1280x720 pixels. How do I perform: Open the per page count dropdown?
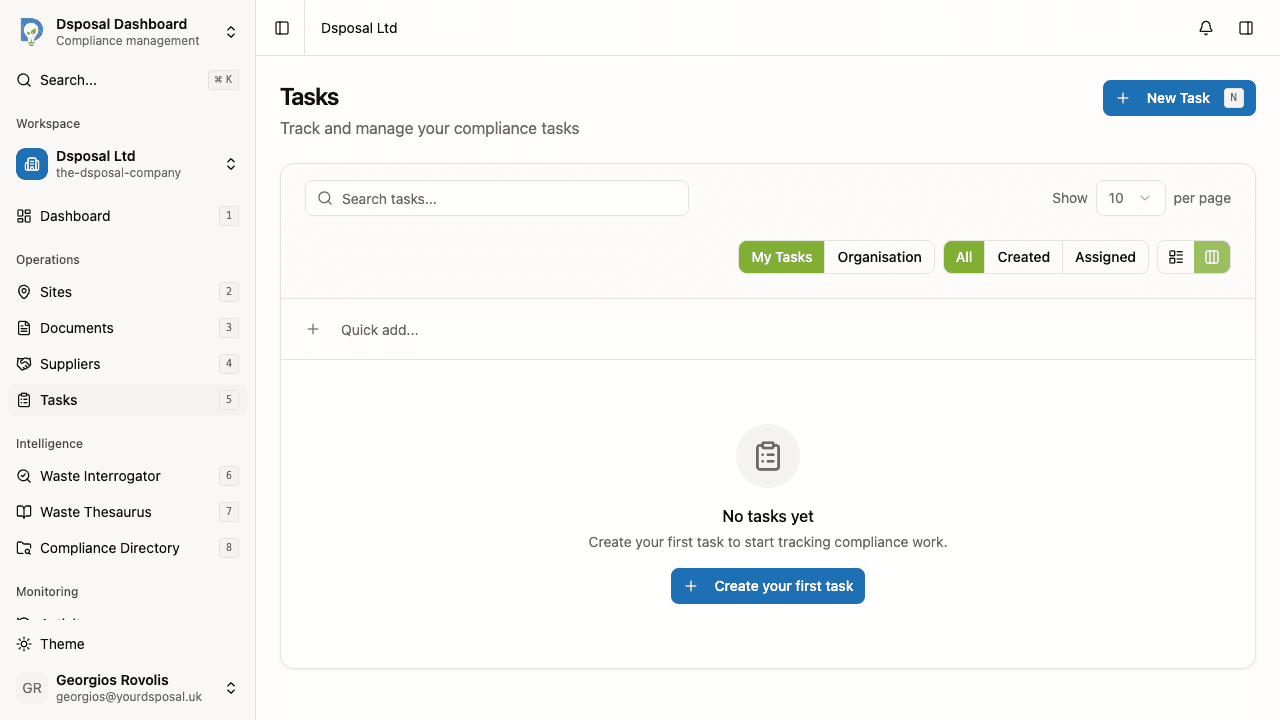pyautogui.click(x=1130, y=198)
